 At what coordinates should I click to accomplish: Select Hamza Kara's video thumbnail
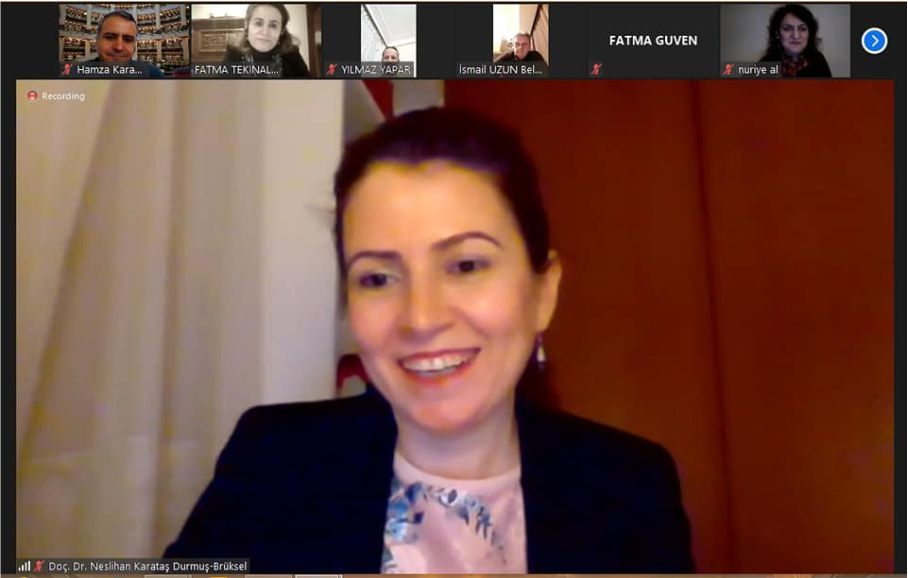pos(124,41)
